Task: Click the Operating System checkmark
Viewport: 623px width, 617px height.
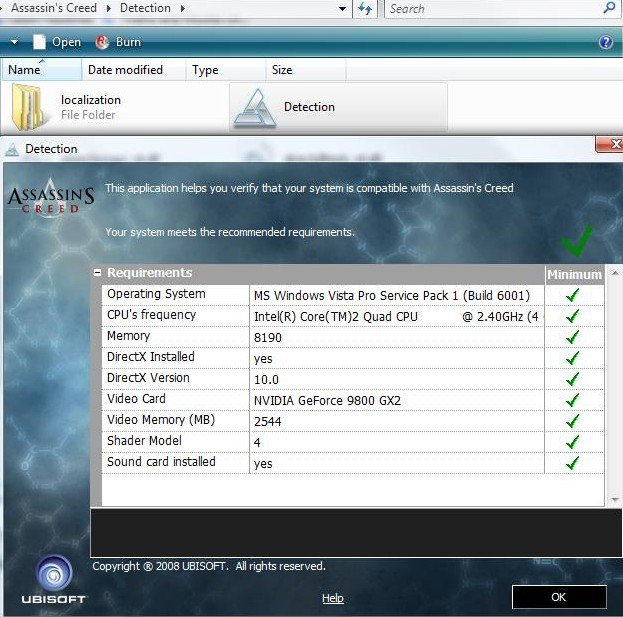Action: click(573, 295)
